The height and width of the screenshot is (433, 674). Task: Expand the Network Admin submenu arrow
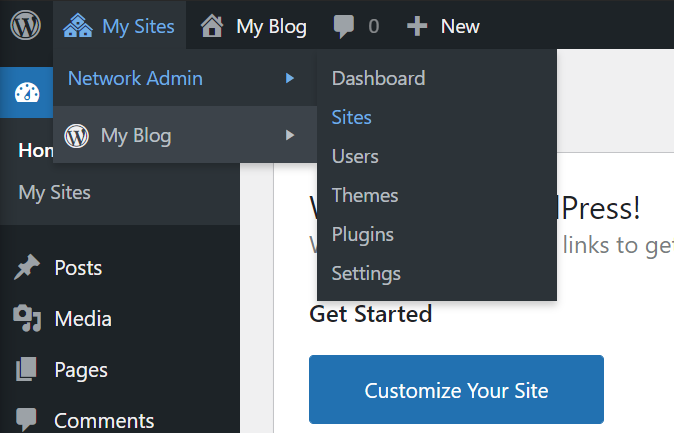[x=290, y=78]
